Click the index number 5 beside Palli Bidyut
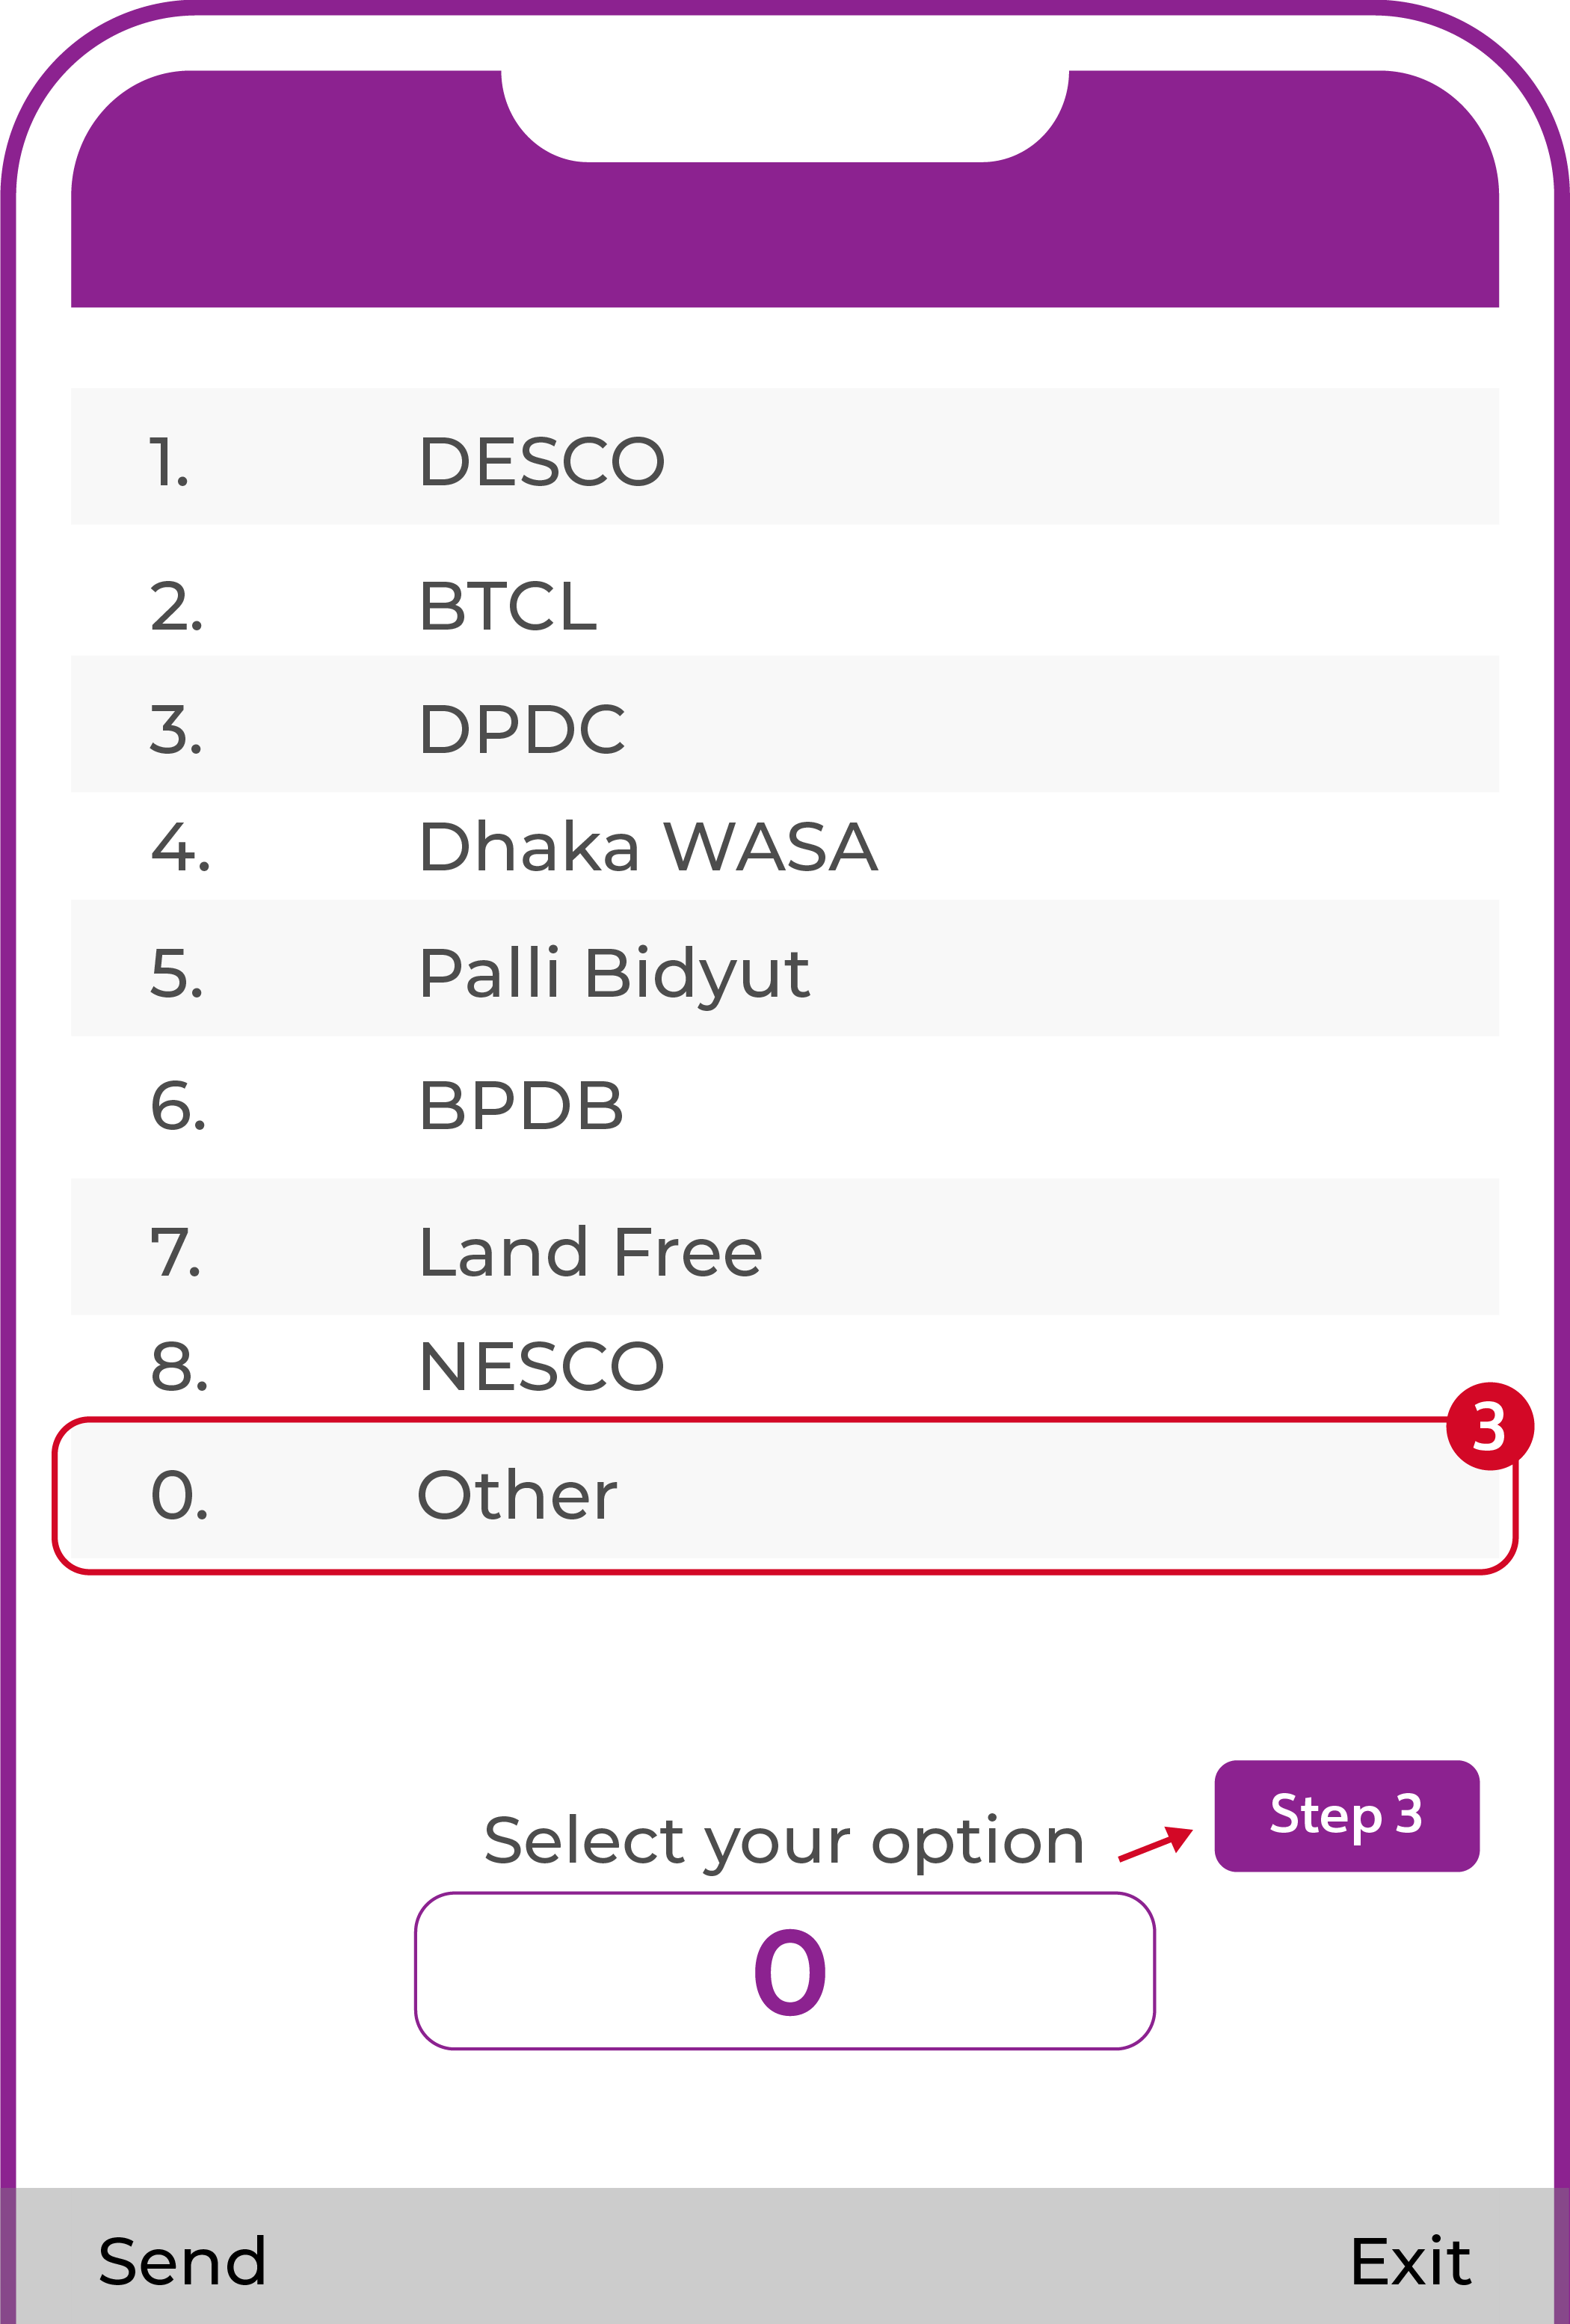This screenshot has width=1570, height=2324. click(177, 973)
